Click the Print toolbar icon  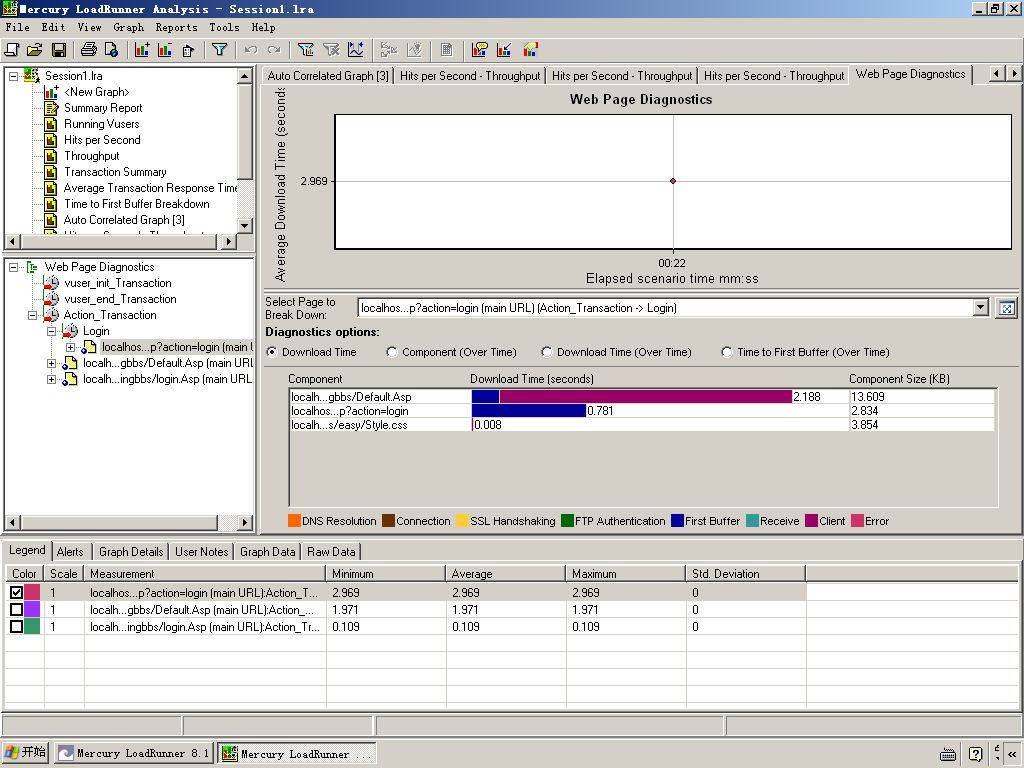click(89, 50)
